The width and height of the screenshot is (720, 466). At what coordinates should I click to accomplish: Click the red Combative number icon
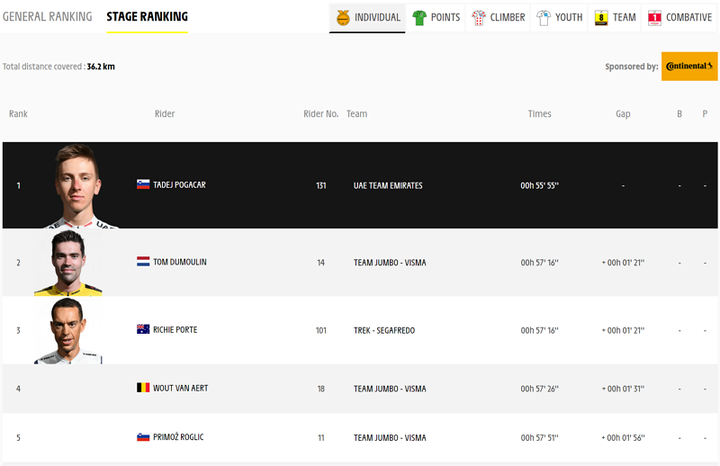pos(654,18)
